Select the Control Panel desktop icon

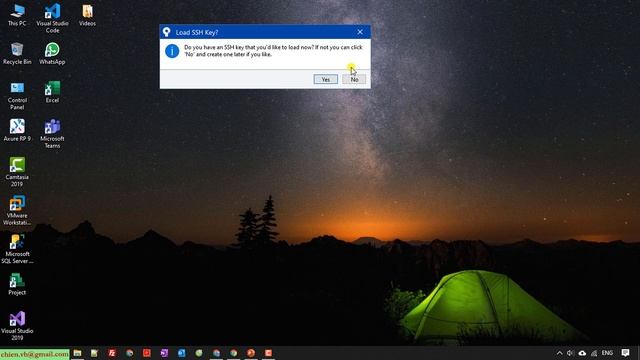[17, 96]
